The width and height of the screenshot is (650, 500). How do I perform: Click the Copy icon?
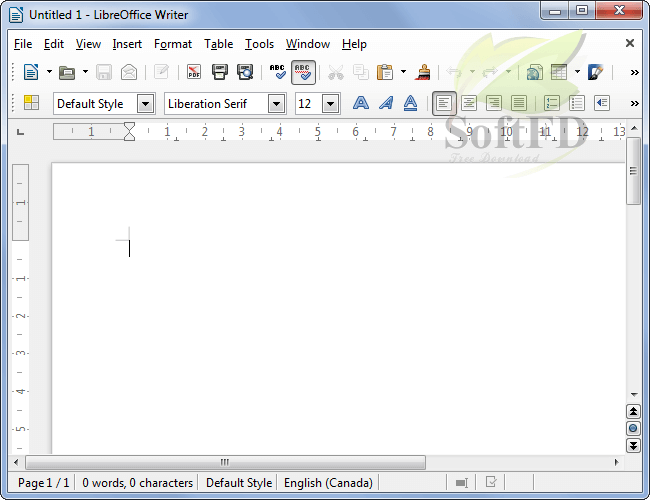tap(361, 72)
